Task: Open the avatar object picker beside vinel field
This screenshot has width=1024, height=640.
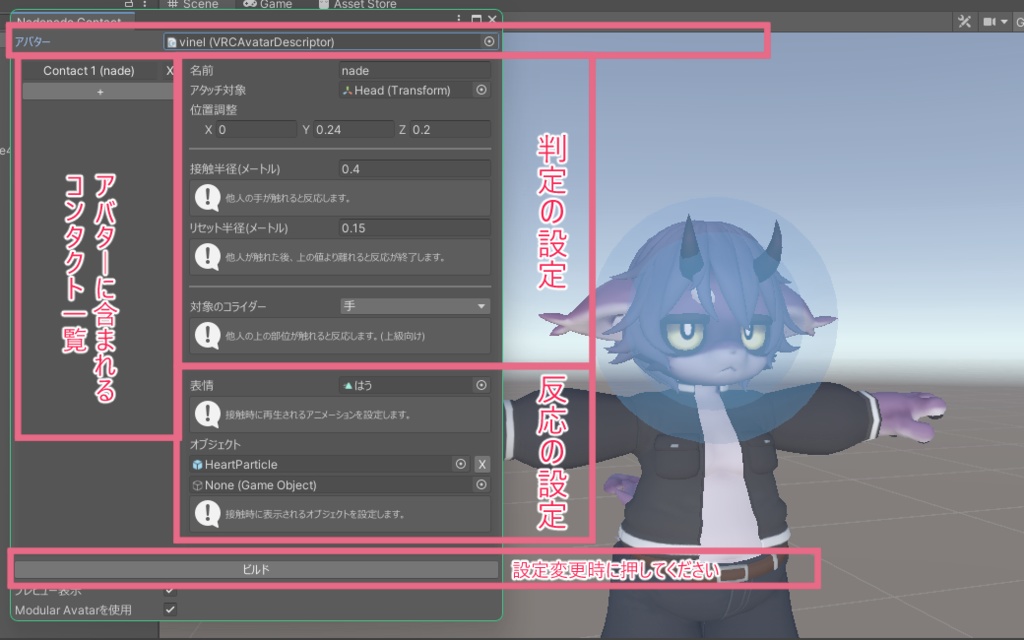Action: tap(489, 41)
